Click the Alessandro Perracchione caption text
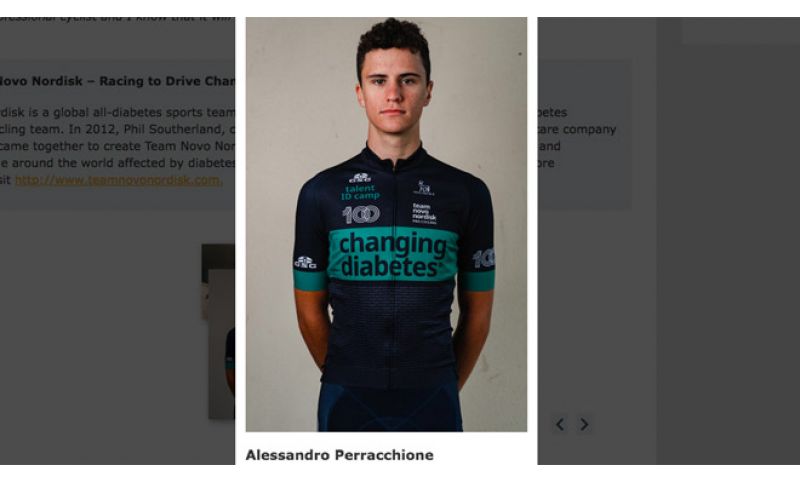 (x=339, y=455)
